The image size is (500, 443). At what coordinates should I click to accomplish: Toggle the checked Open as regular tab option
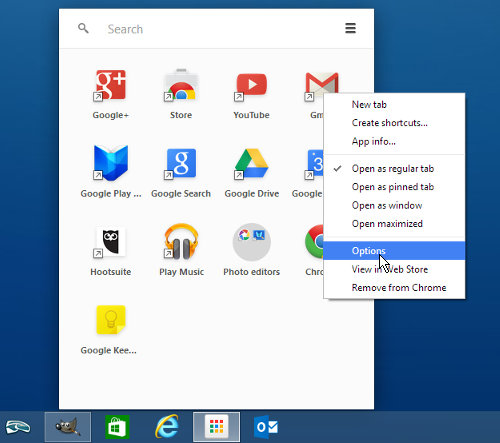pyautogui.click(x=394, y=169)
